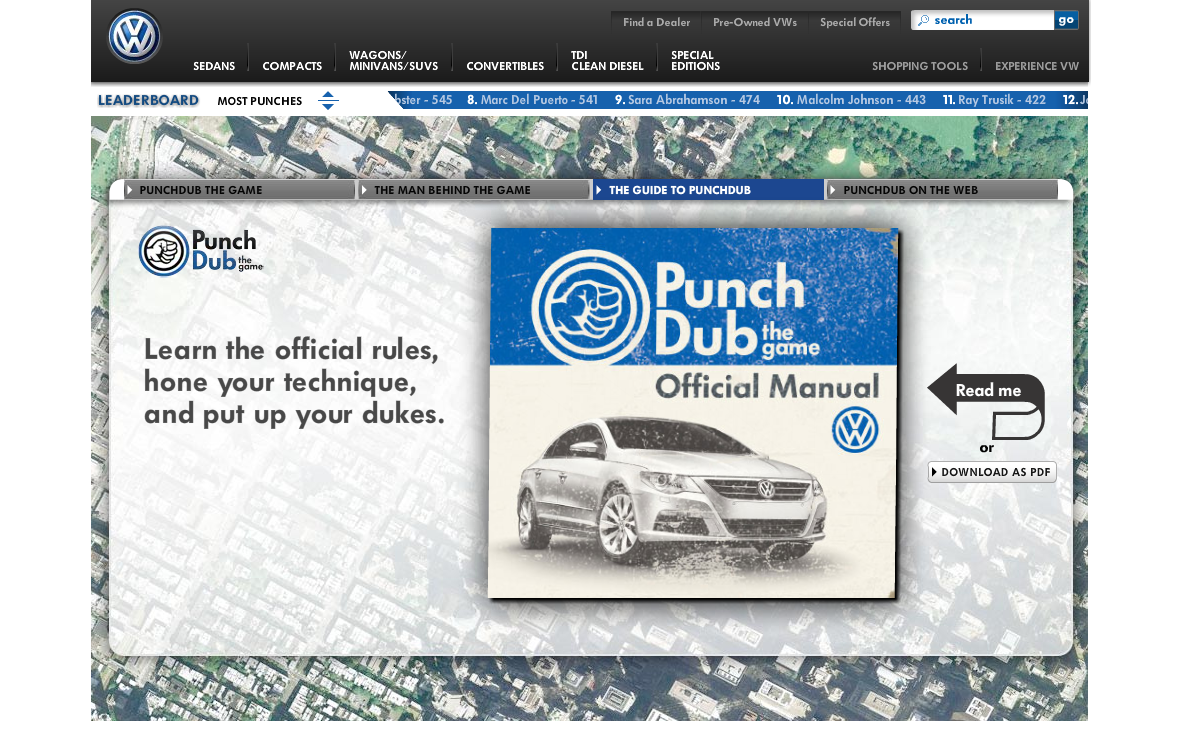1187x738 pixels.
Task: Switch to Punchdub The Game tab
Action: pos(239,190)
